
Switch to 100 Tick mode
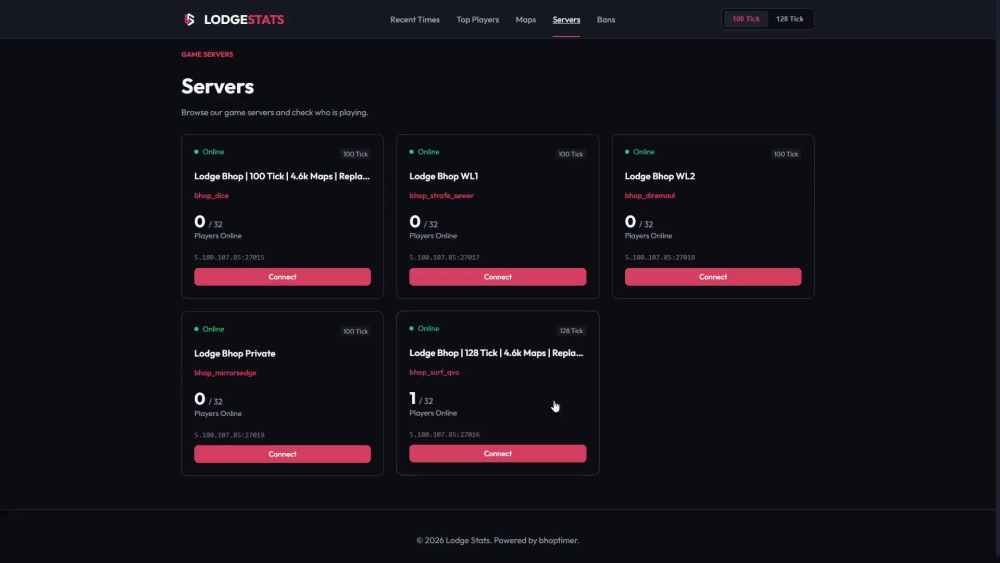click(x=746, y=19)
